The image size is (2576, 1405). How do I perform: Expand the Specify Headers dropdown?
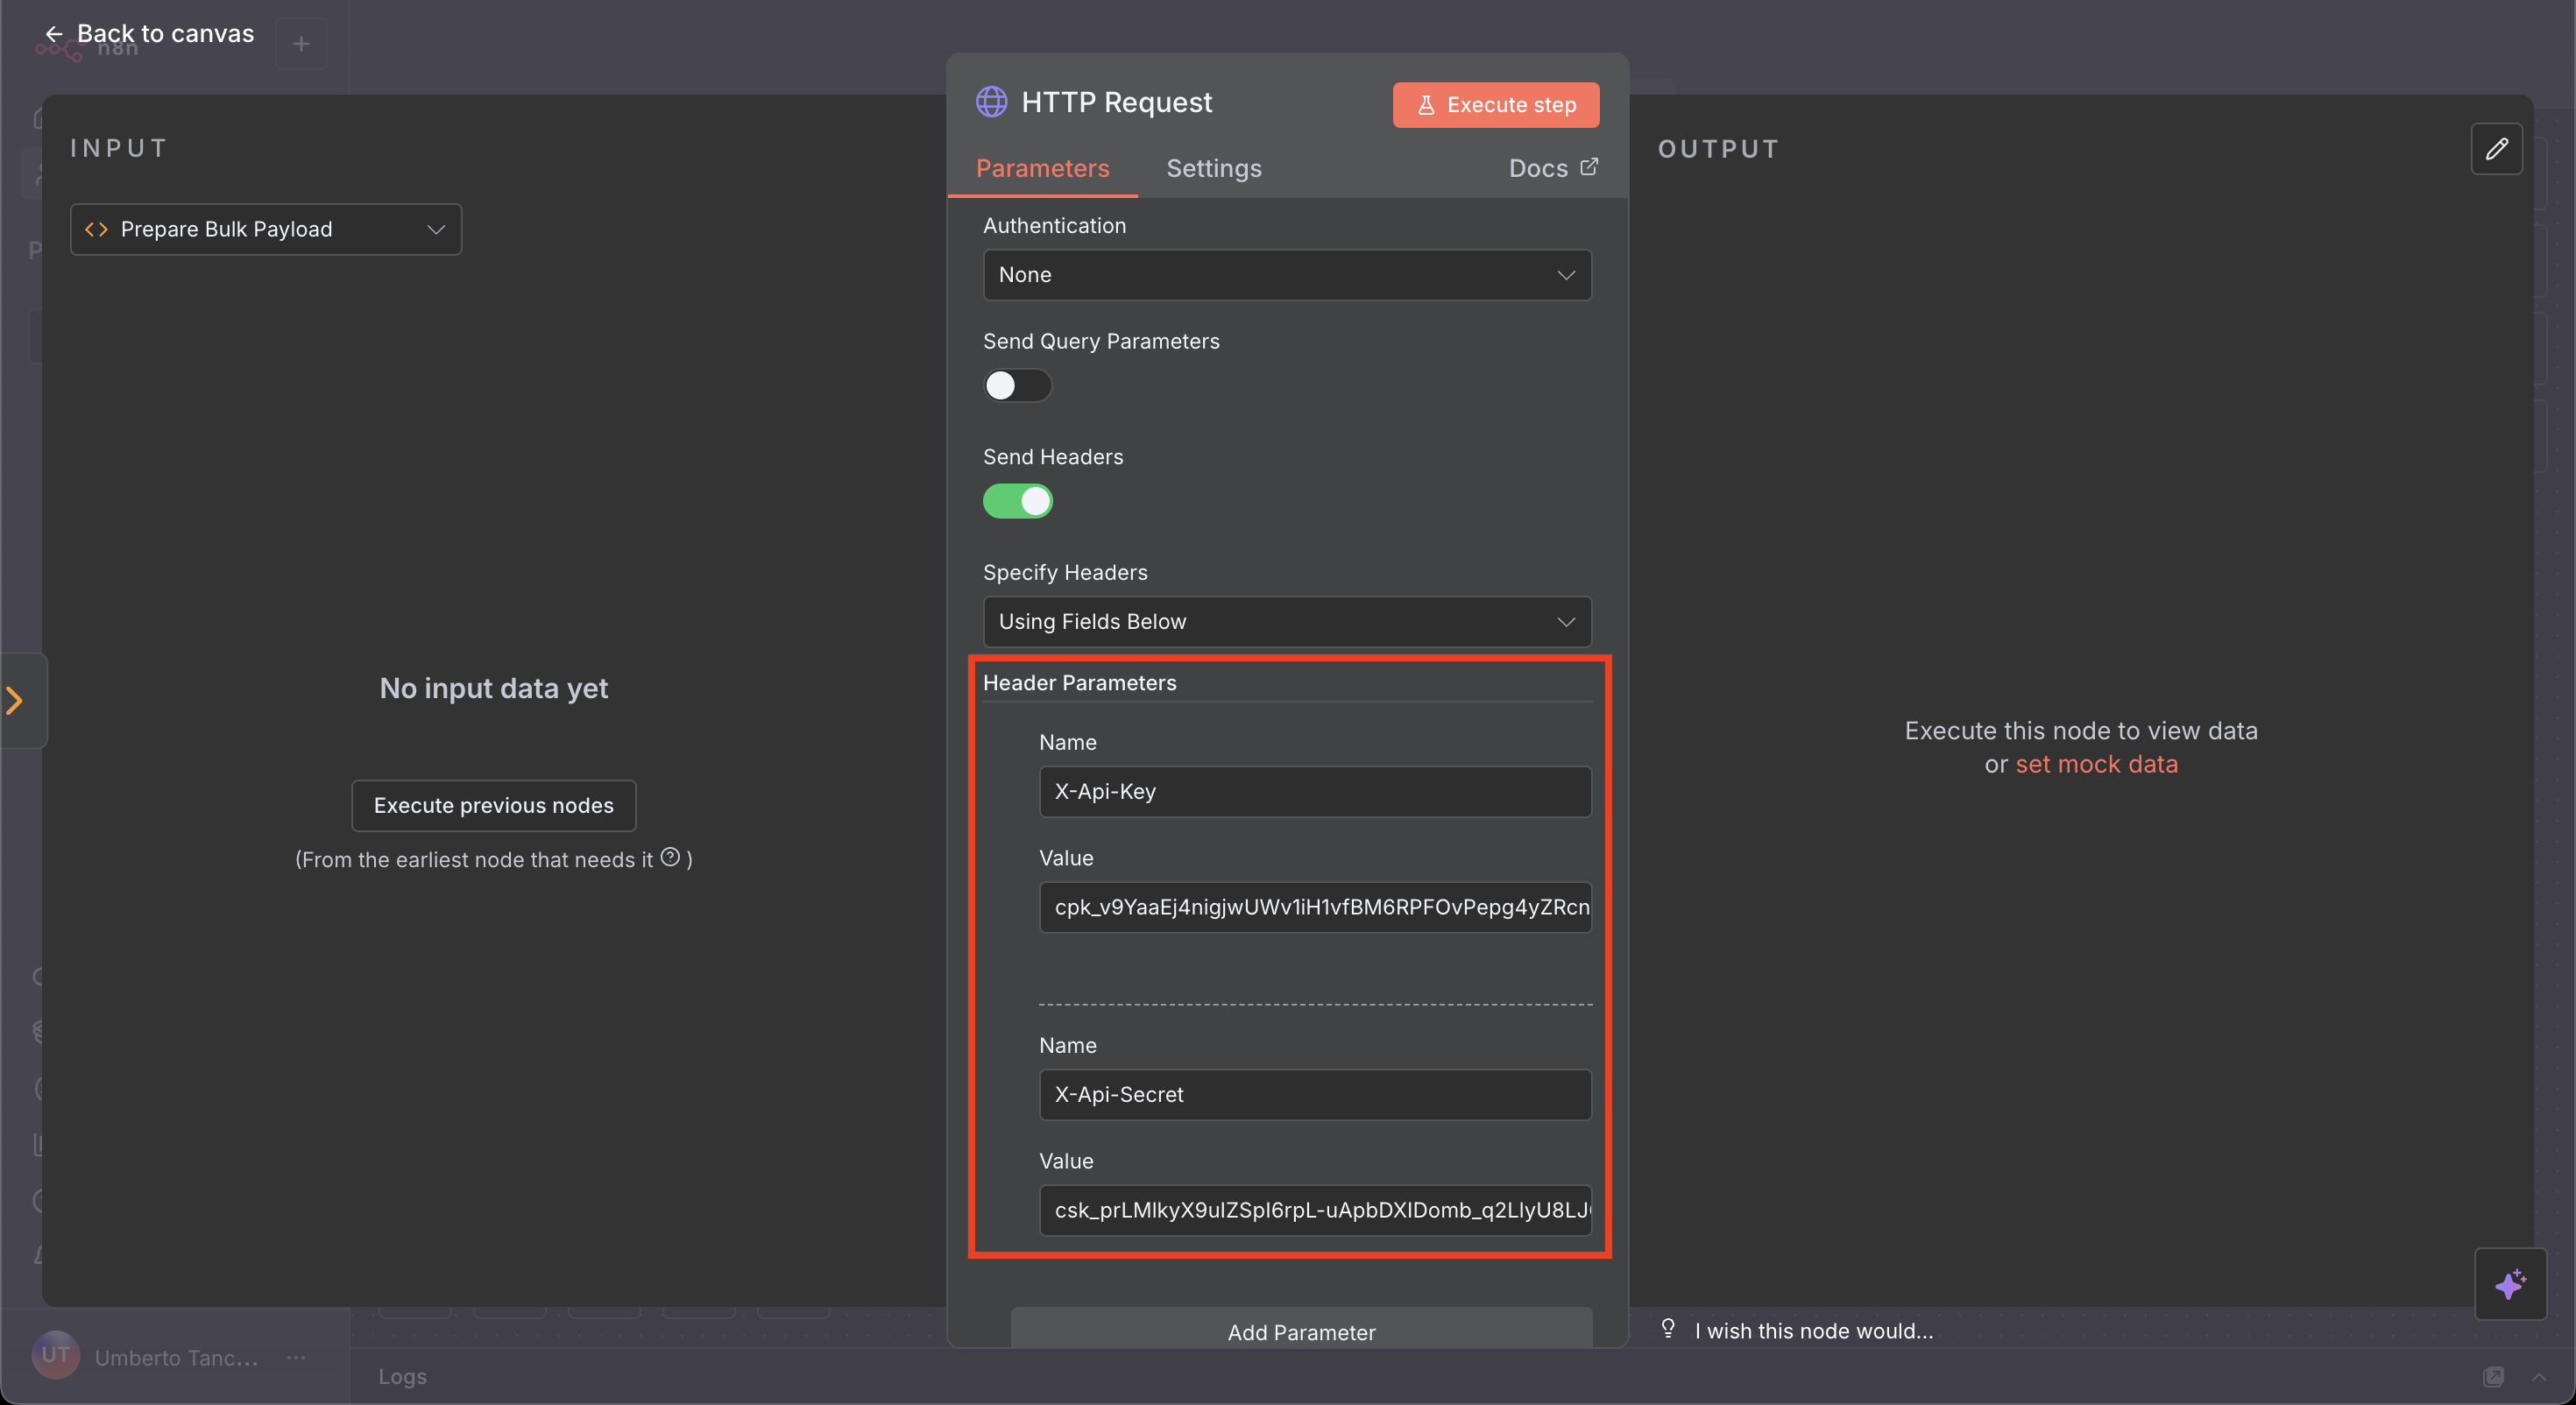point(1286,622)
